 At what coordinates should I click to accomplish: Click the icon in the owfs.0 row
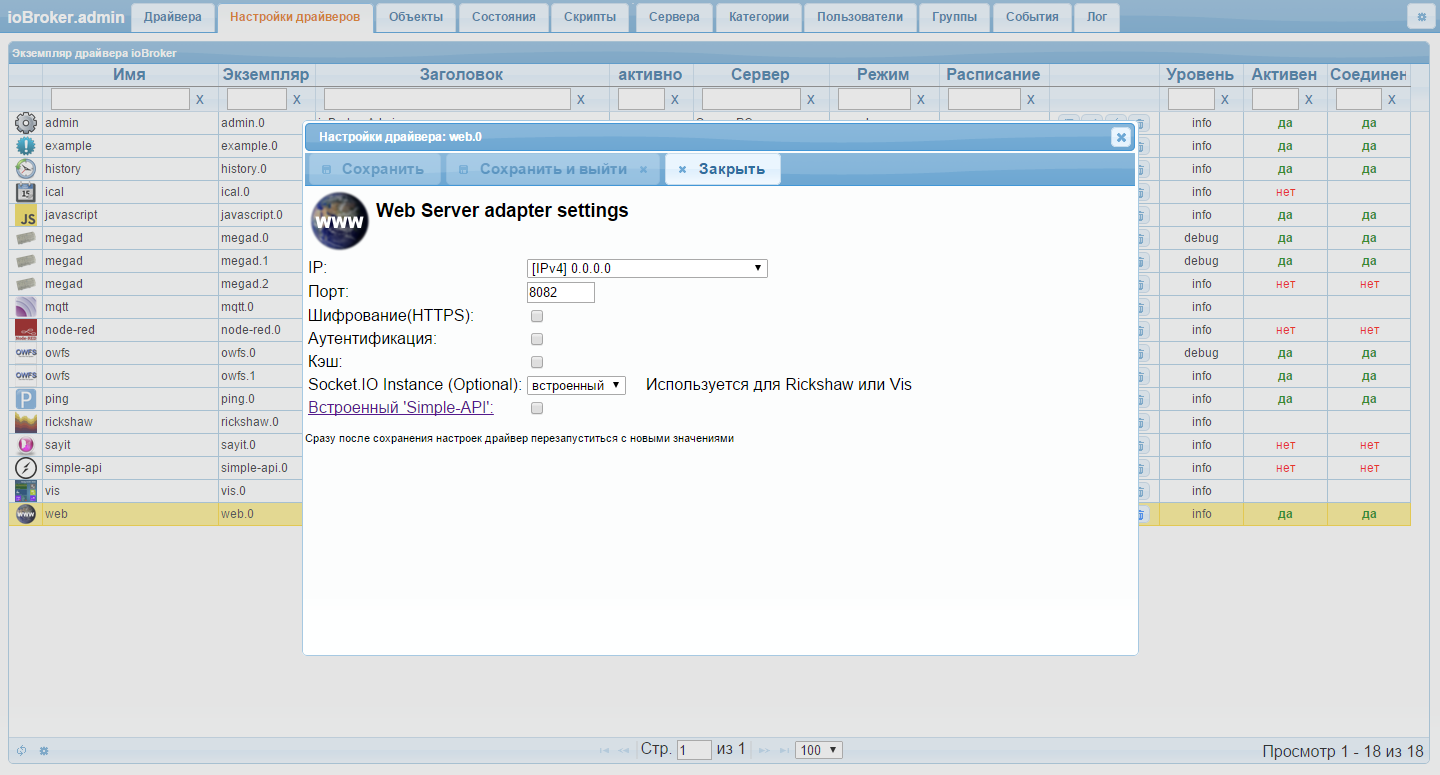tap(26, 353)
